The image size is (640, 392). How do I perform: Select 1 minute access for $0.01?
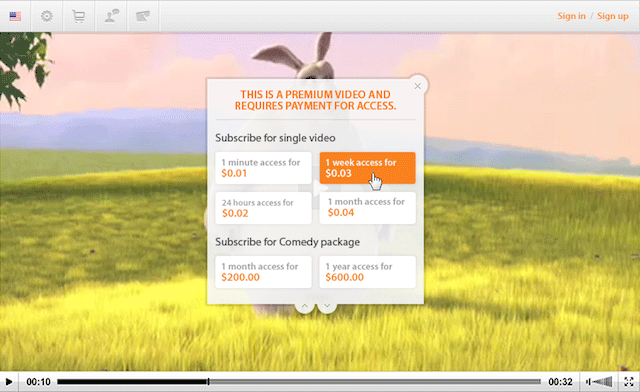[x=263, y=168]
